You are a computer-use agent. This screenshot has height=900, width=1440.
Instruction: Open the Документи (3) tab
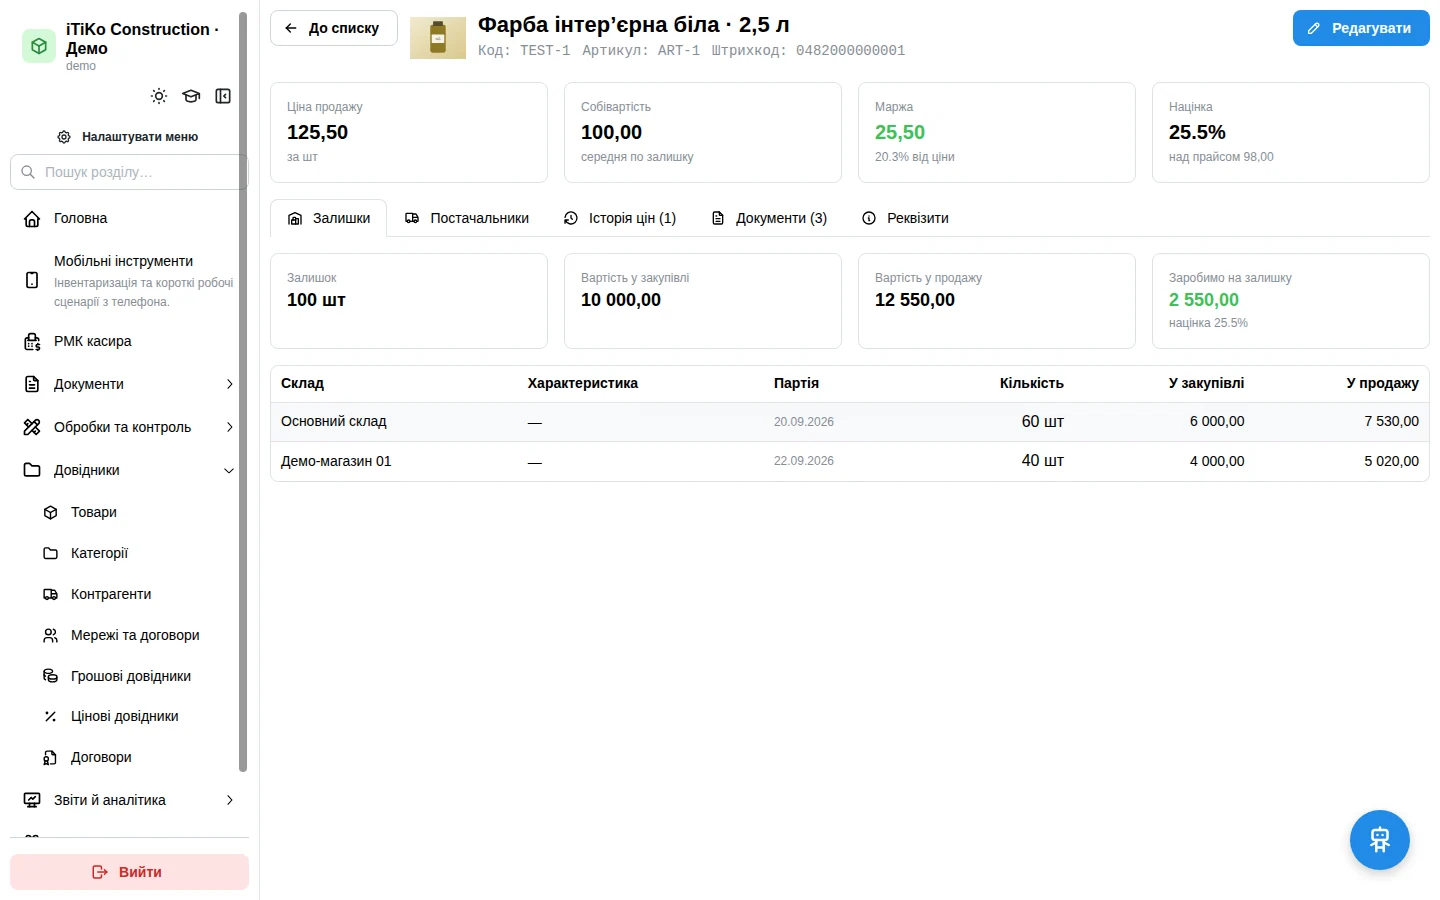(x=769, y=218)
